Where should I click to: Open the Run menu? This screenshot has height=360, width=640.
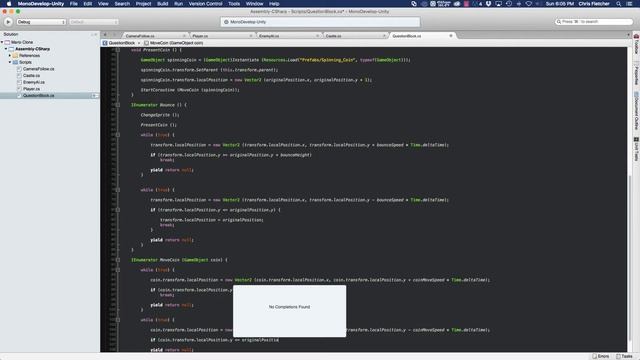pyautogui.click(x=178, y=4)
